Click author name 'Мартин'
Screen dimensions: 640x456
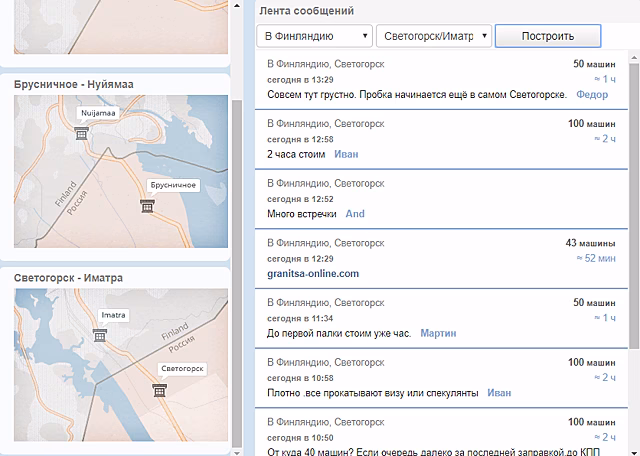pyautogui.click(x=438, y=334)
